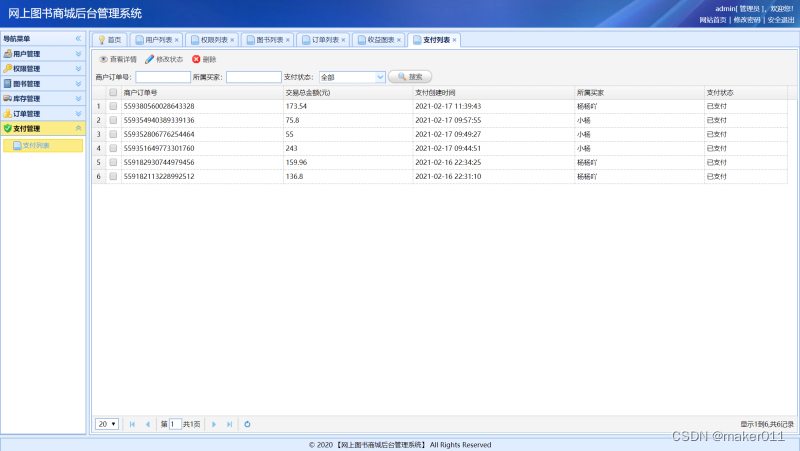Switch to the 首页 tab
This screenshot has width=800, height=451.
click(110, 40)
